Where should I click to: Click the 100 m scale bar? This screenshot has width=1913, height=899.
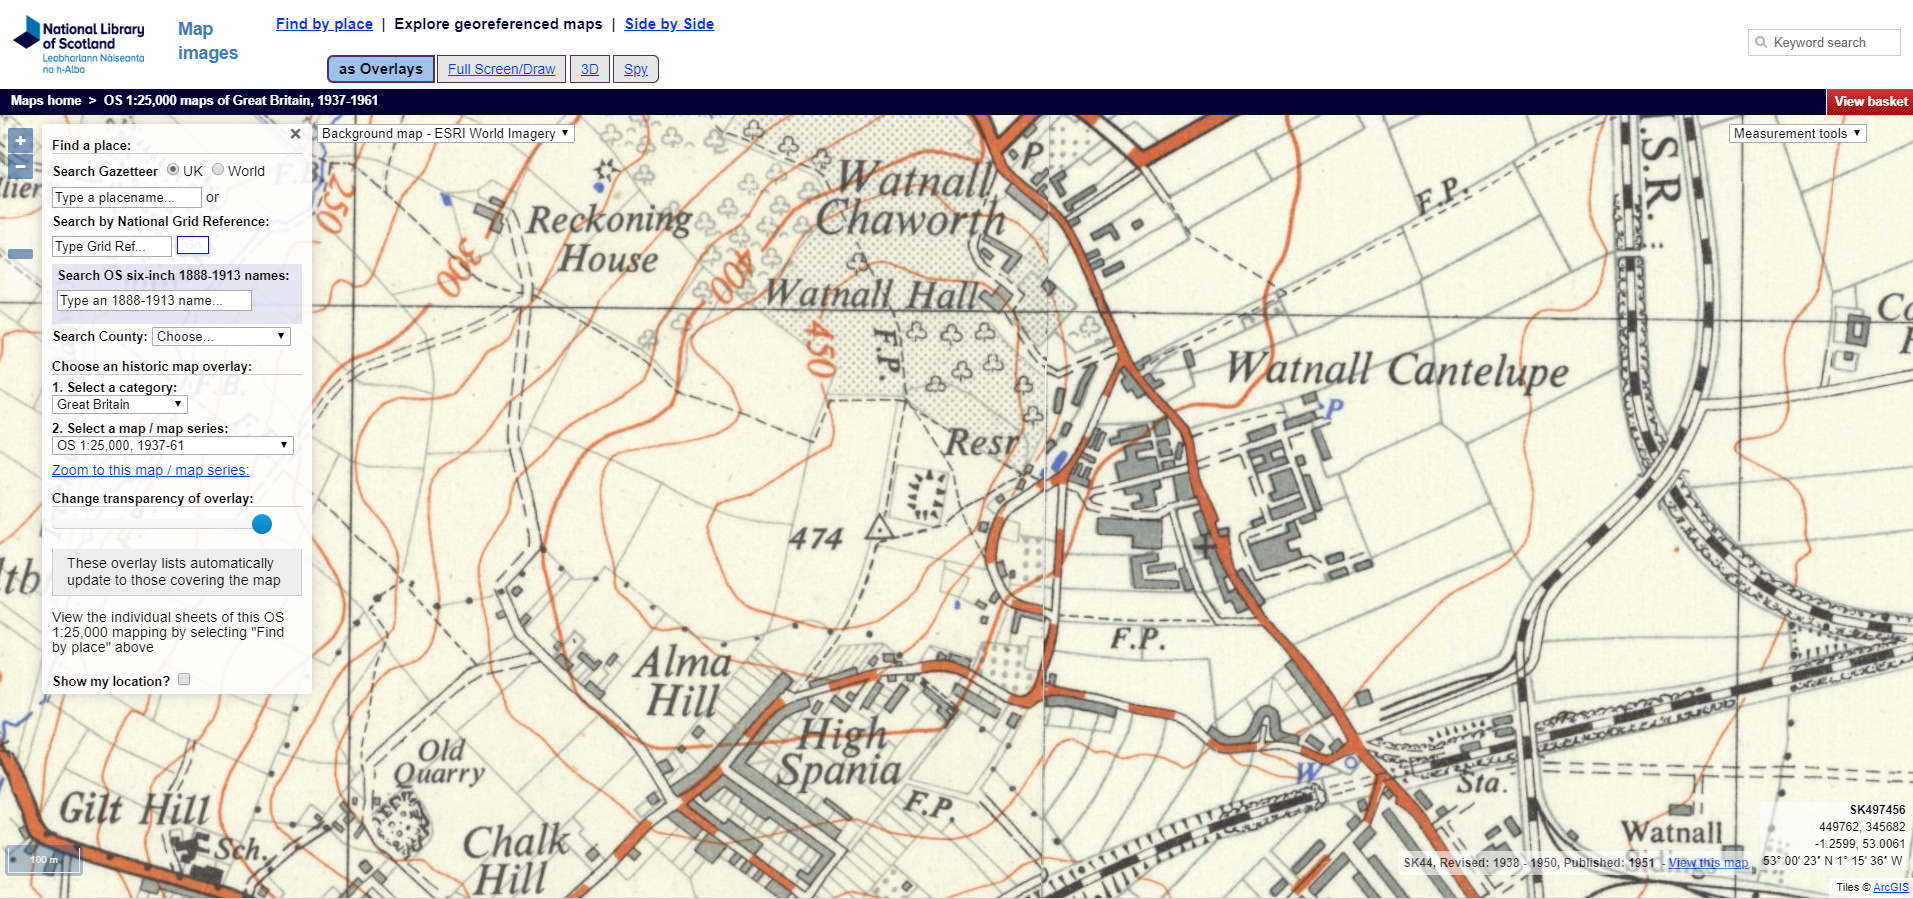[x=44, y=860]
